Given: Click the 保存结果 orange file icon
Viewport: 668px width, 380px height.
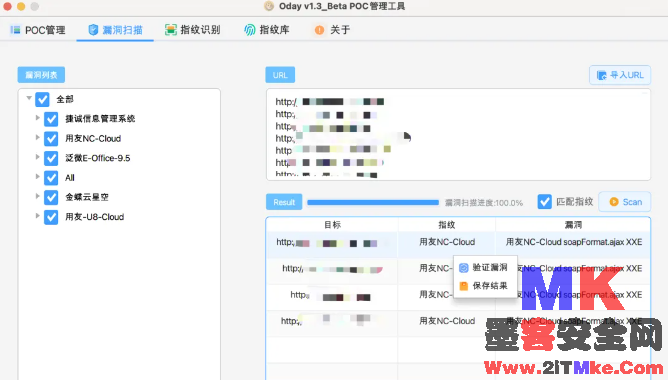Looking at the screenshot, I should click(x=464, y=286).
